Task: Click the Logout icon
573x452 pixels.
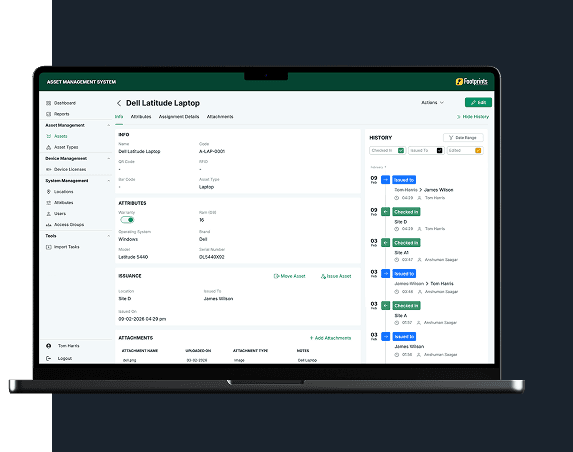Action: click(x=49, y=358)
